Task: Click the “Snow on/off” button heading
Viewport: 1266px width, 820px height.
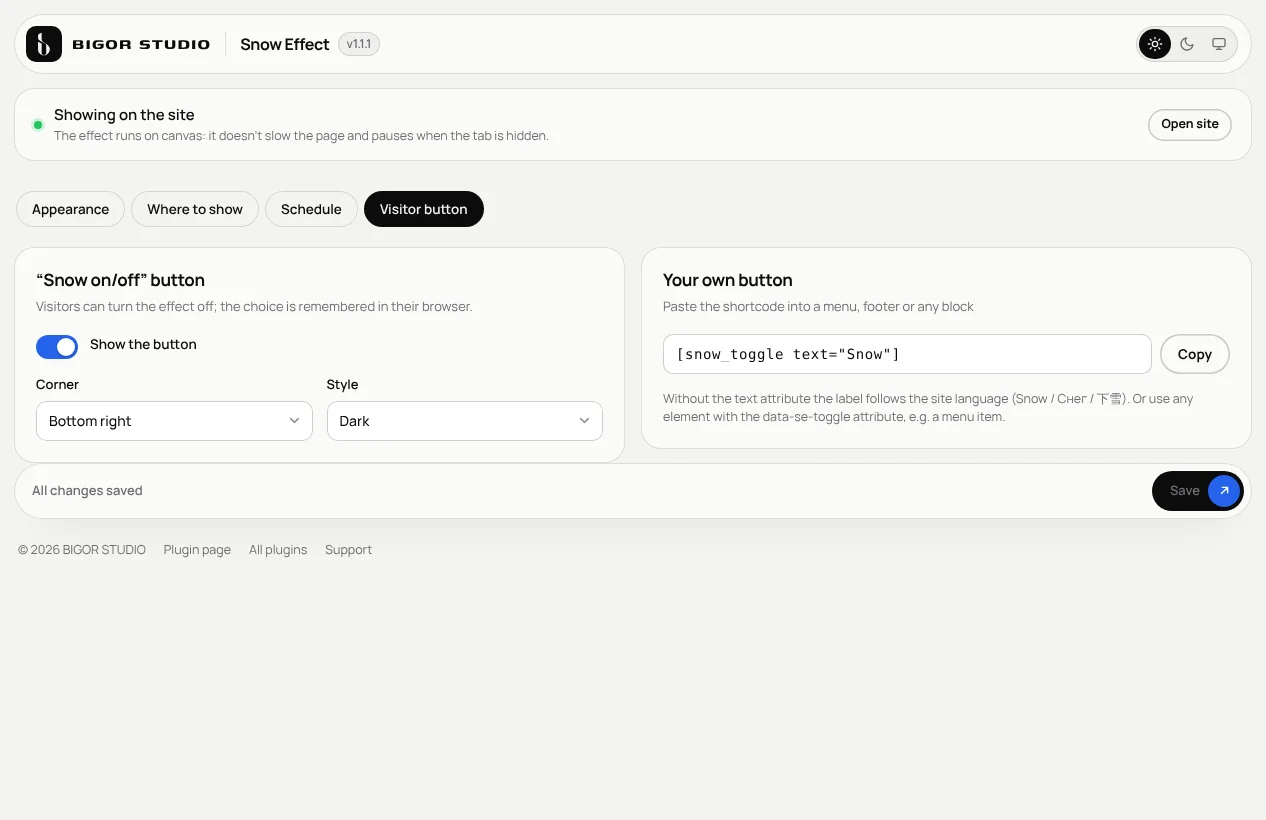Action: pos(120,280)
